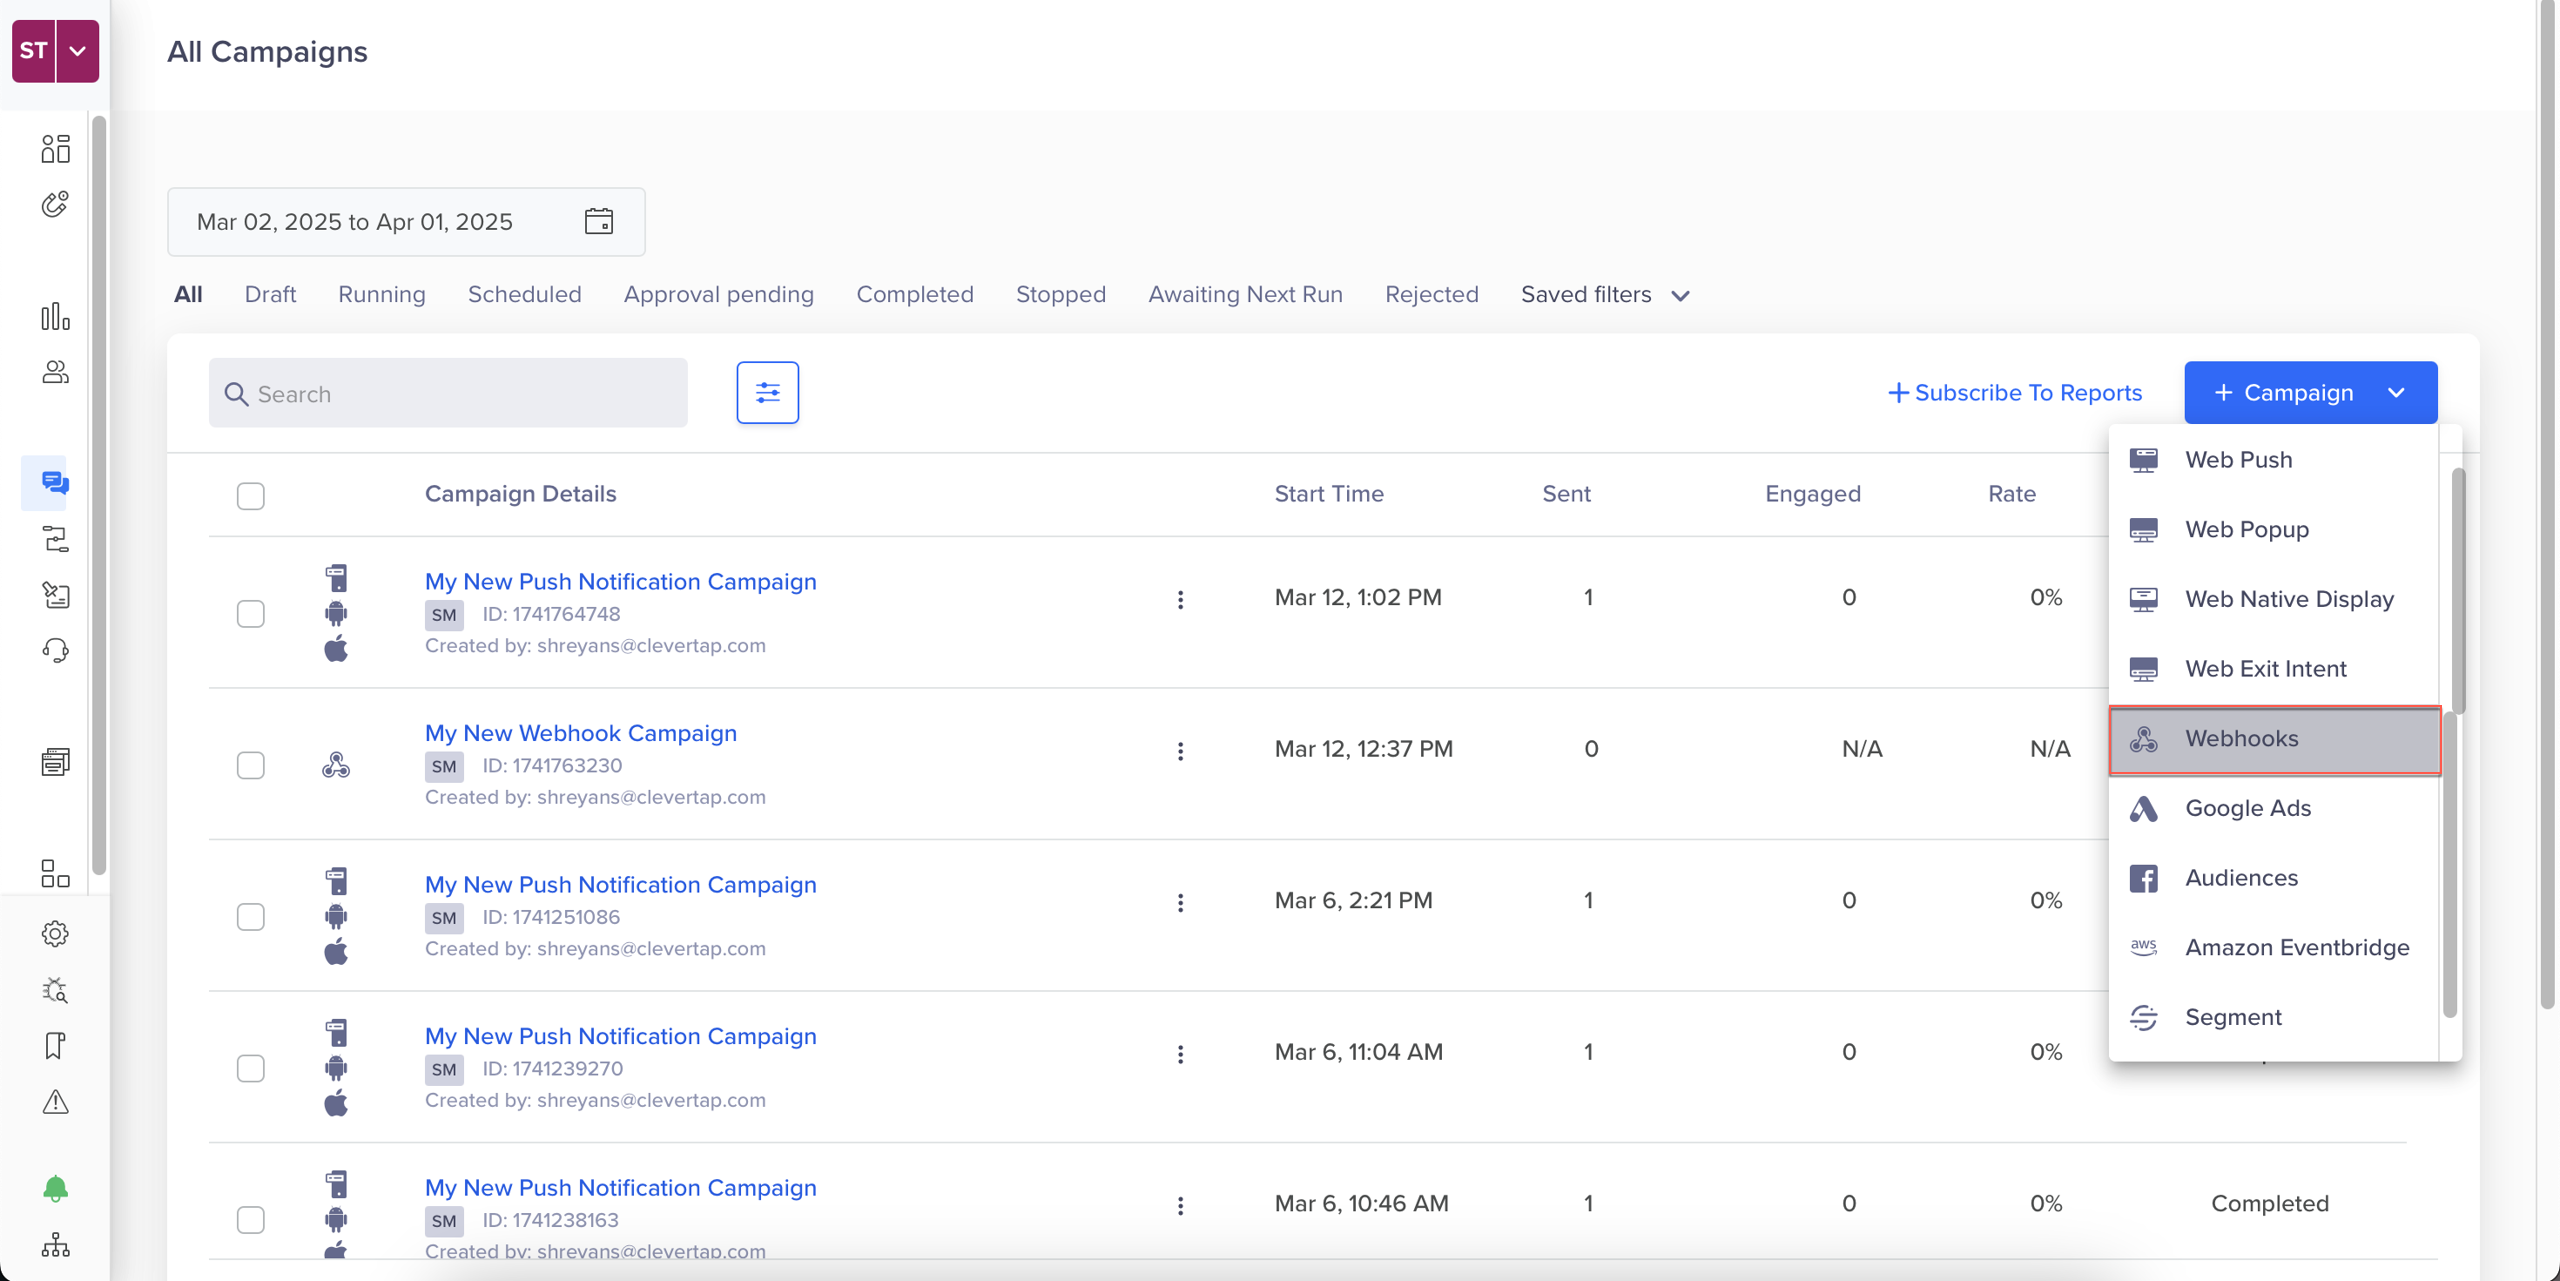Switch to the Scheduled tab
The width and height of the screenshot is (2560, 1281).
[524, 294]
